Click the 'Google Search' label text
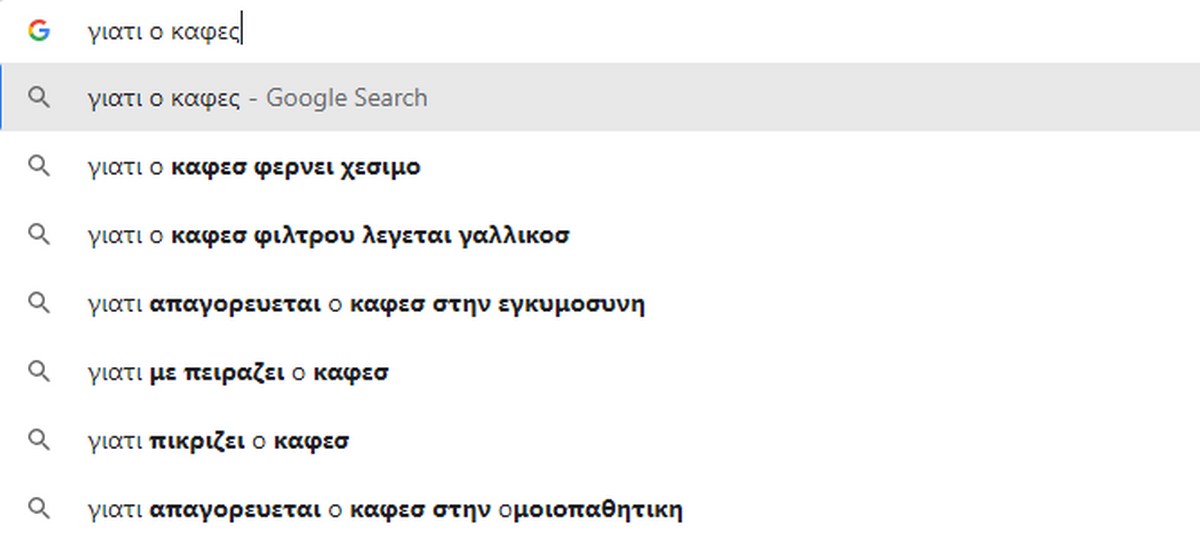This screenshot has width=1200, height=560. (x=347, y=98)
